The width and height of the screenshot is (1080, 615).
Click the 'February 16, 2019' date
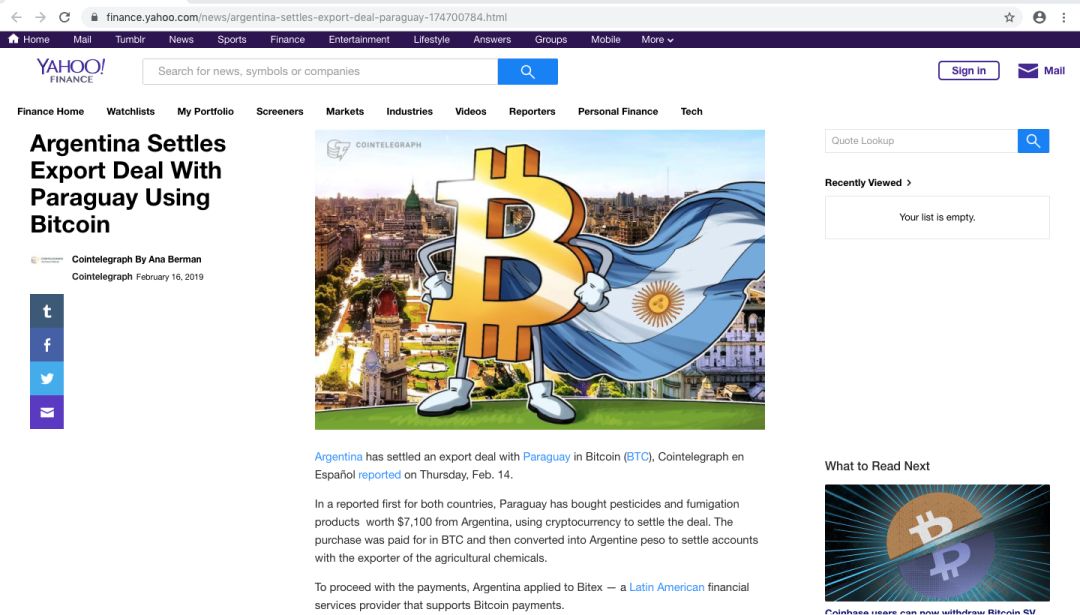click(169, 277)
